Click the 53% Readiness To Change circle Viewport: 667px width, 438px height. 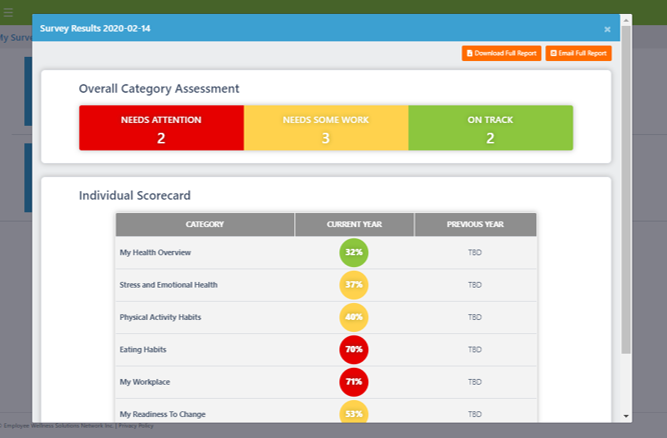pos(354,413)
